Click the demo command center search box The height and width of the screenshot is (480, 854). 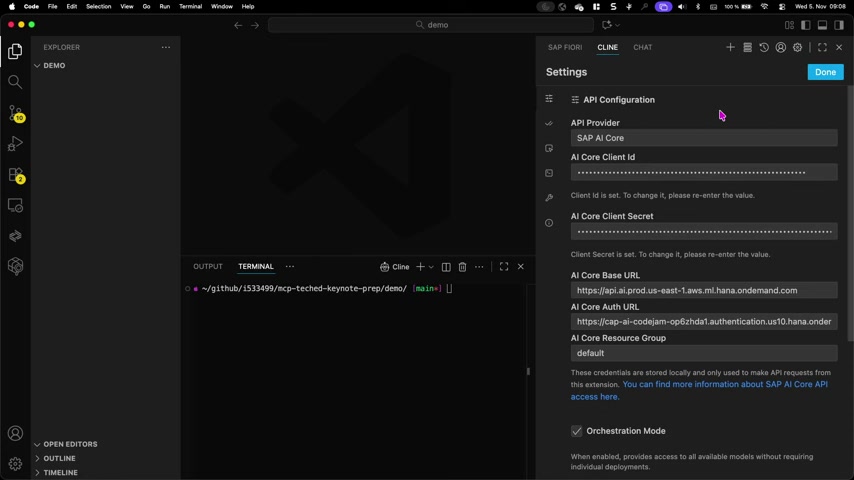[x=431, y=25]
